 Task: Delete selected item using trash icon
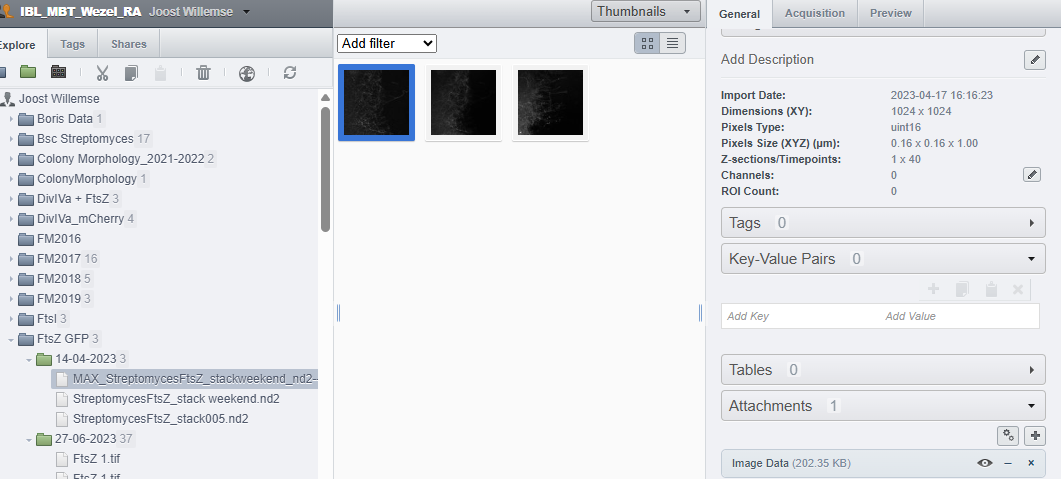point(203,73)
